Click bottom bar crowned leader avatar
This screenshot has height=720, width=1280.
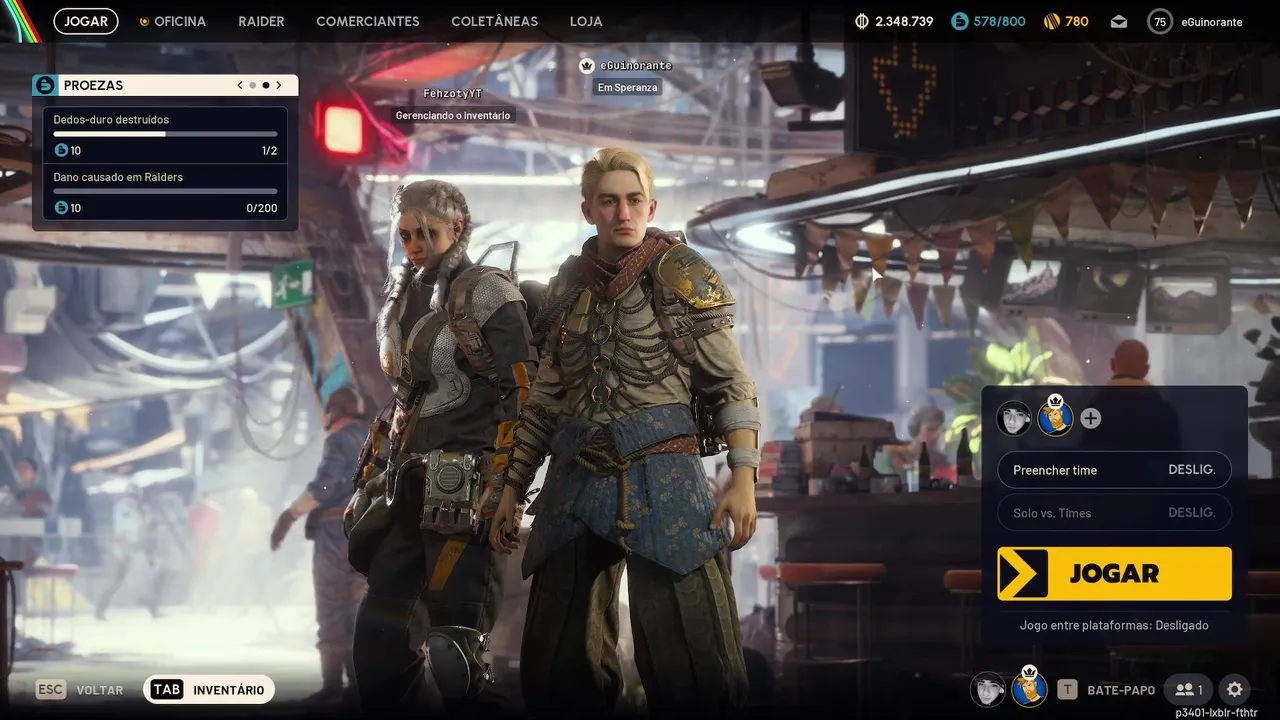click(x=1029, y=687)
